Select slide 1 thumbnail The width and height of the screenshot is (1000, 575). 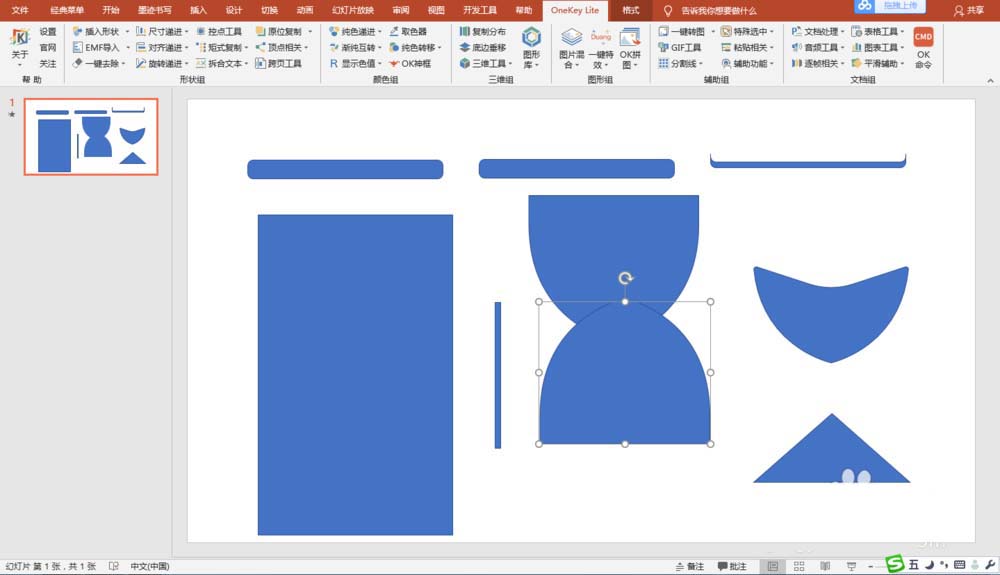[91, 136]
